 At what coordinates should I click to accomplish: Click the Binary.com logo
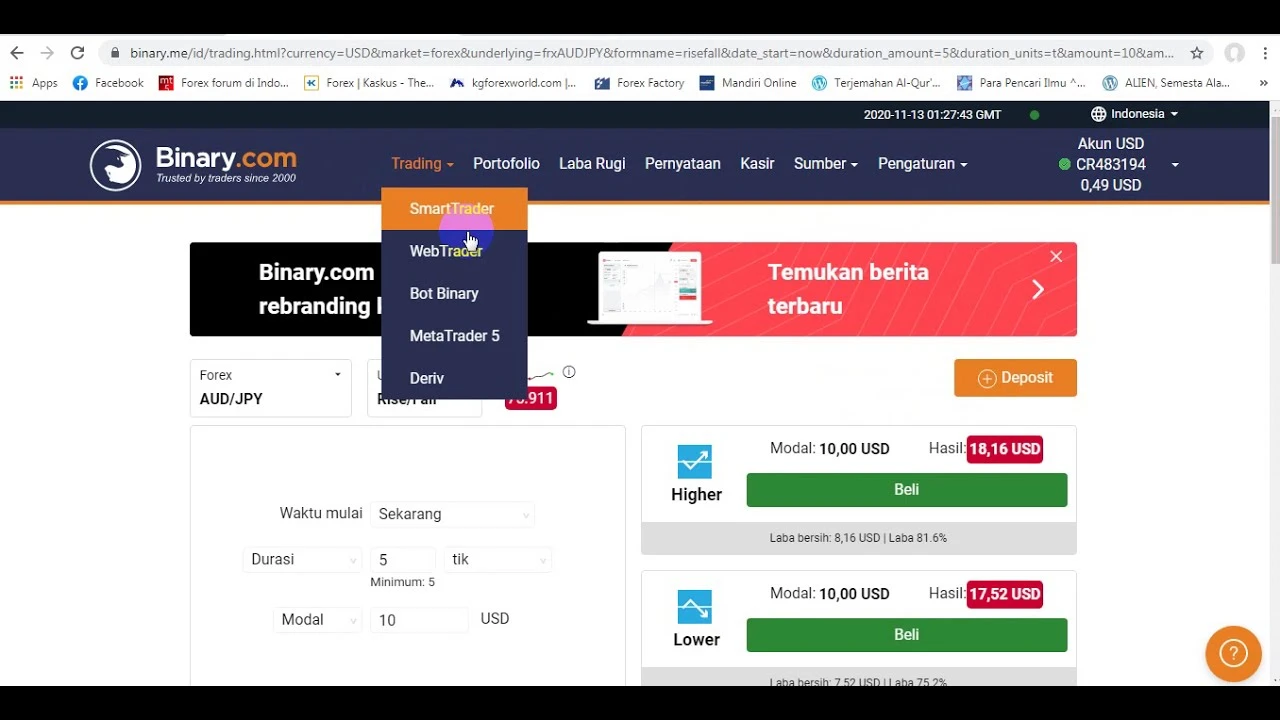[193, 165]
